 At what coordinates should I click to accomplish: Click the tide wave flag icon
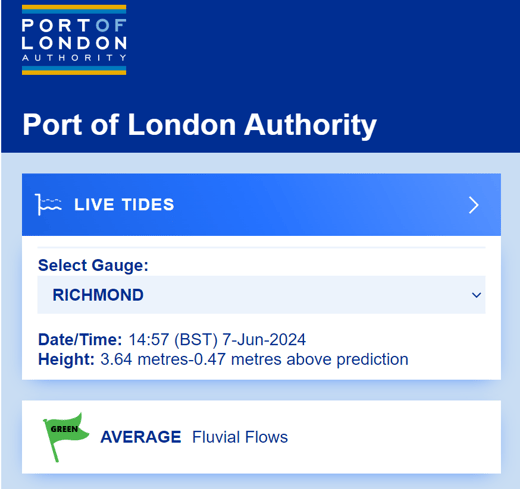click(48, 205)
